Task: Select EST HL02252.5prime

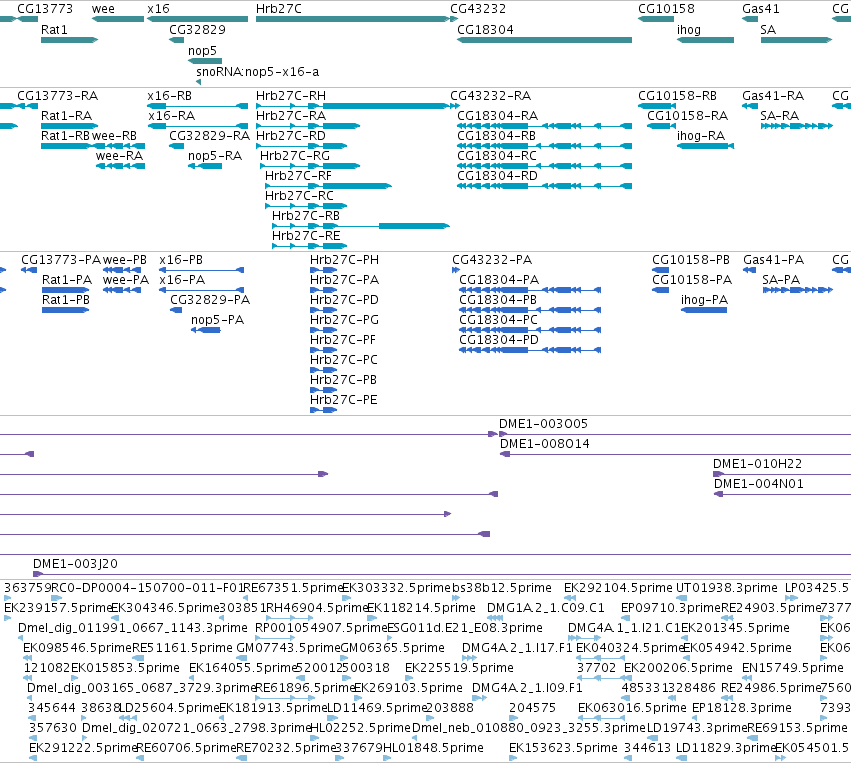Action: 360,728
